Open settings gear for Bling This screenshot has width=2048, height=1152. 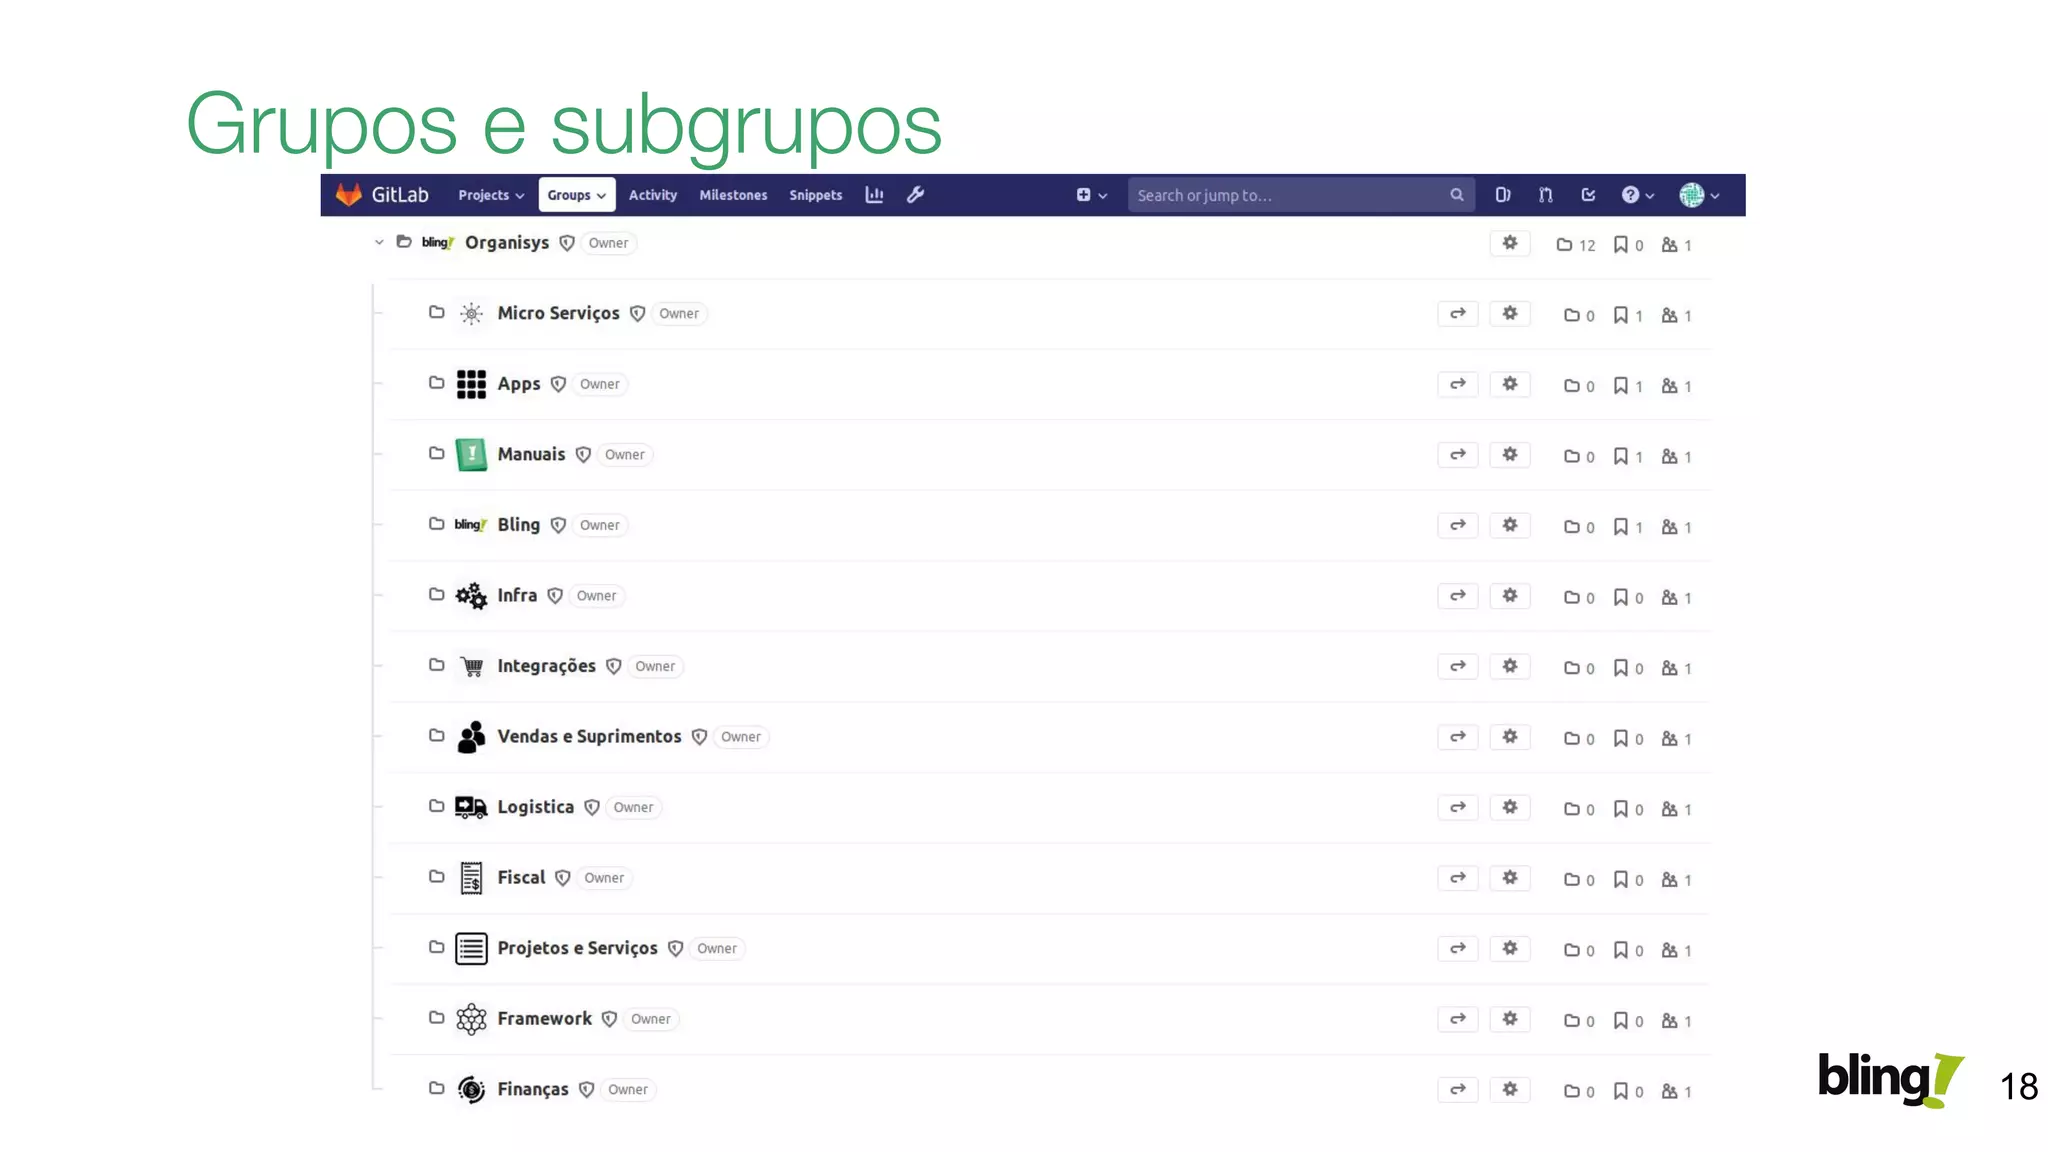coord(1510,525)
